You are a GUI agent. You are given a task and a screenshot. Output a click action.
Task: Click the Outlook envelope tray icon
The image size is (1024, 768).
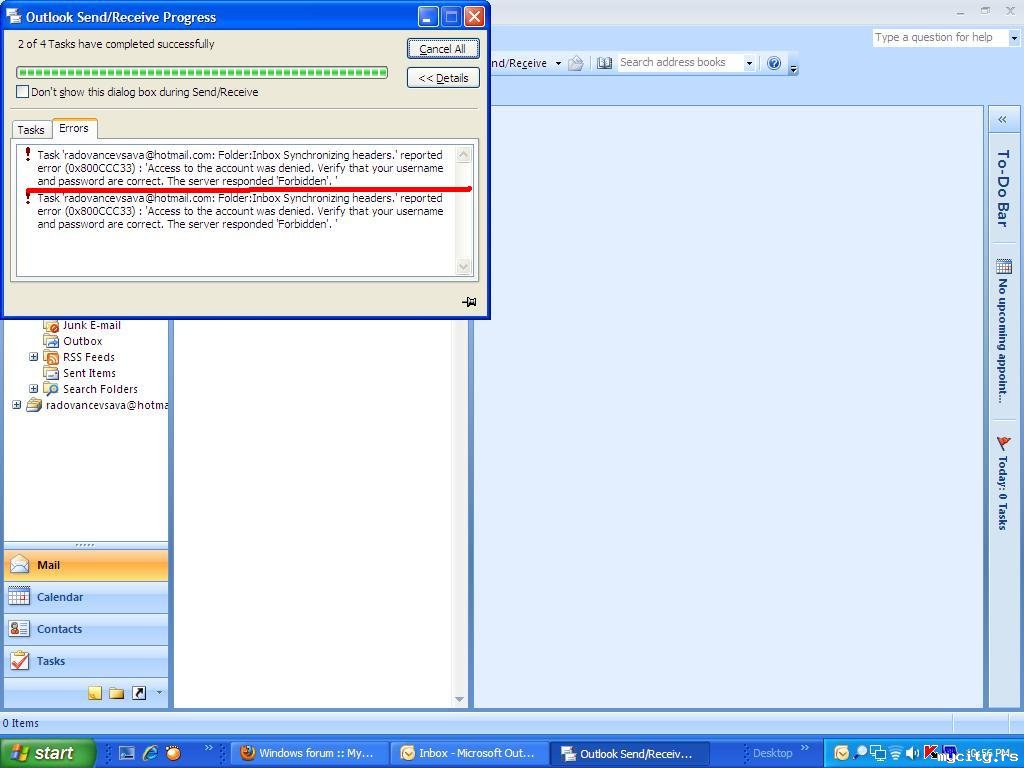pos(842,753)
